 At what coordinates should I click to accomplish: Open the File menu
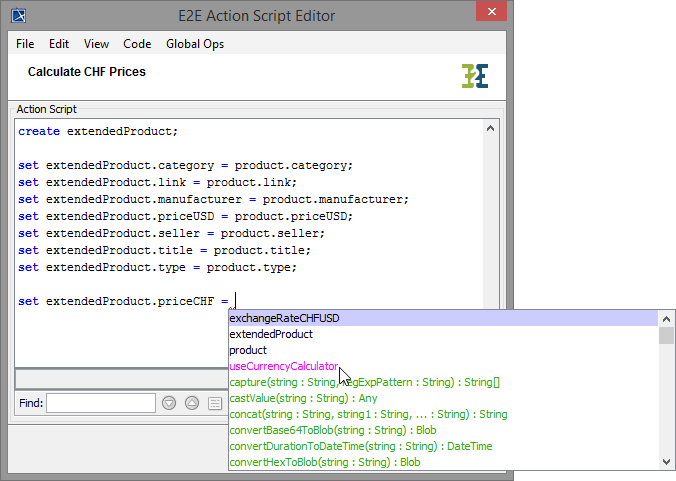[x=25, y=44]
